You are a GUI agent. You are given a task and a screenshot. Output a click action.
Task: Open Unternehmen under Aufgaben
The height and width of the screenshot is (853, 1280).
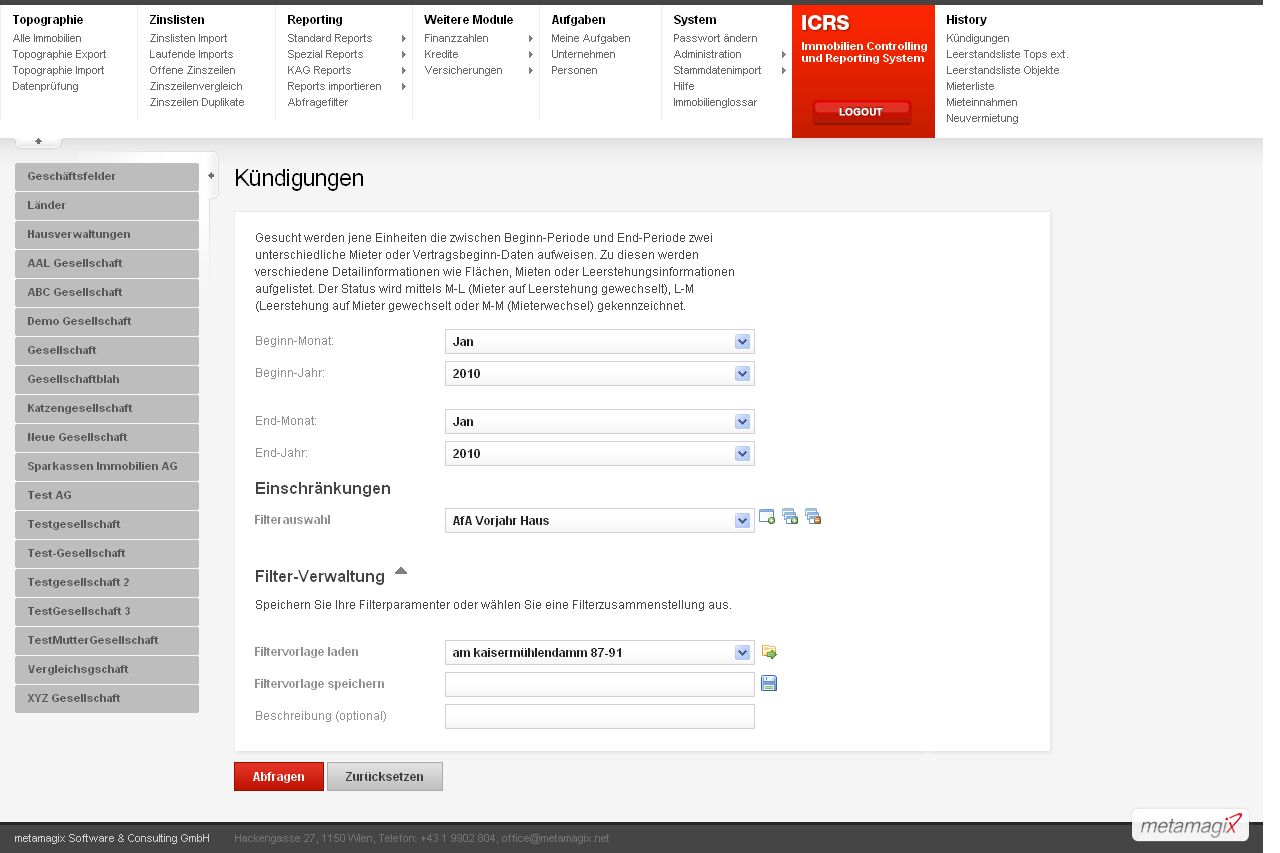(x=583, y=54)
